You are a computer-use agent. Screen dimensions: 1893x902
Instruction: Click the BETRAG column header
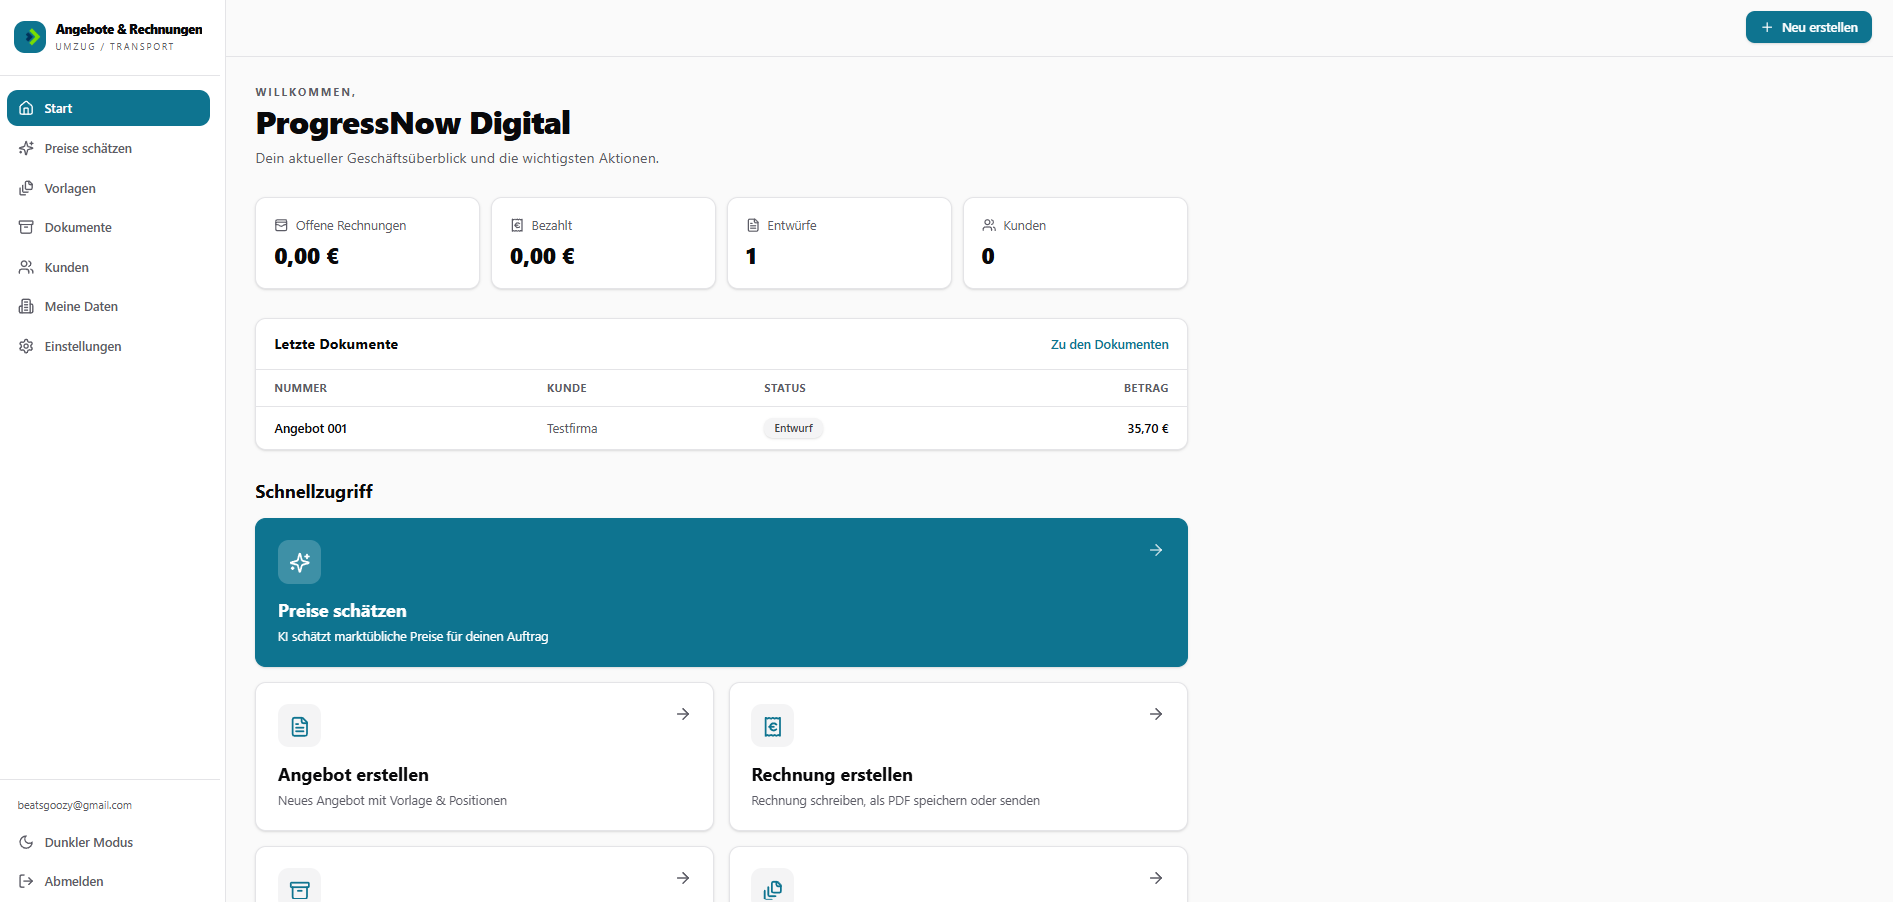click(1146, 388)
